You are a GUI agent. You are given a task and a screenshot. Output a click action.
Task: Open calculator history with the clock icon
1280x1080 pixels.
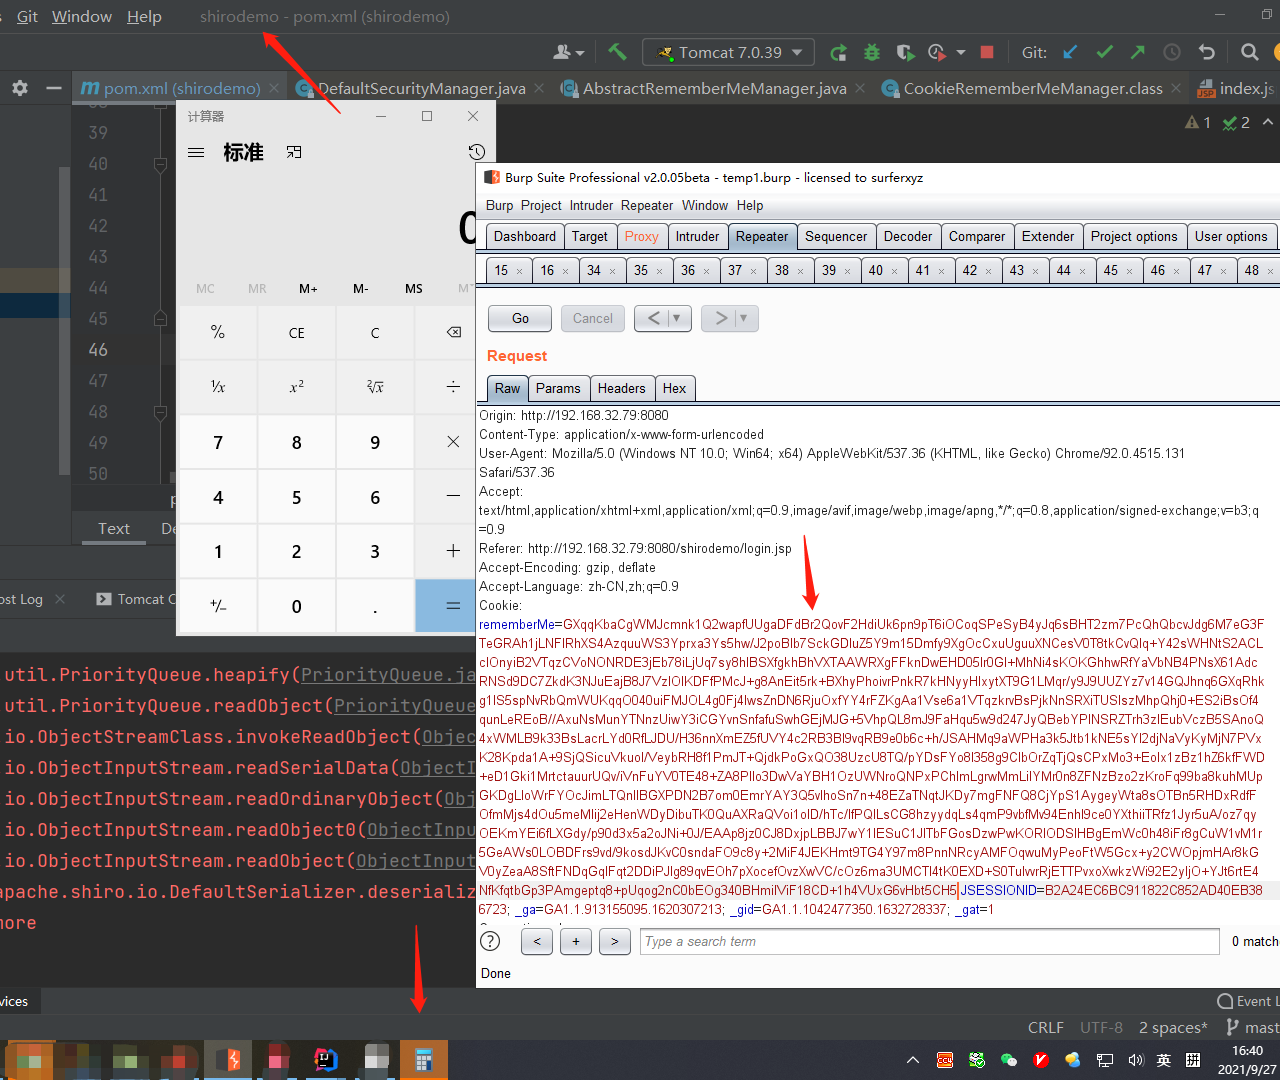tap(477, 151)
